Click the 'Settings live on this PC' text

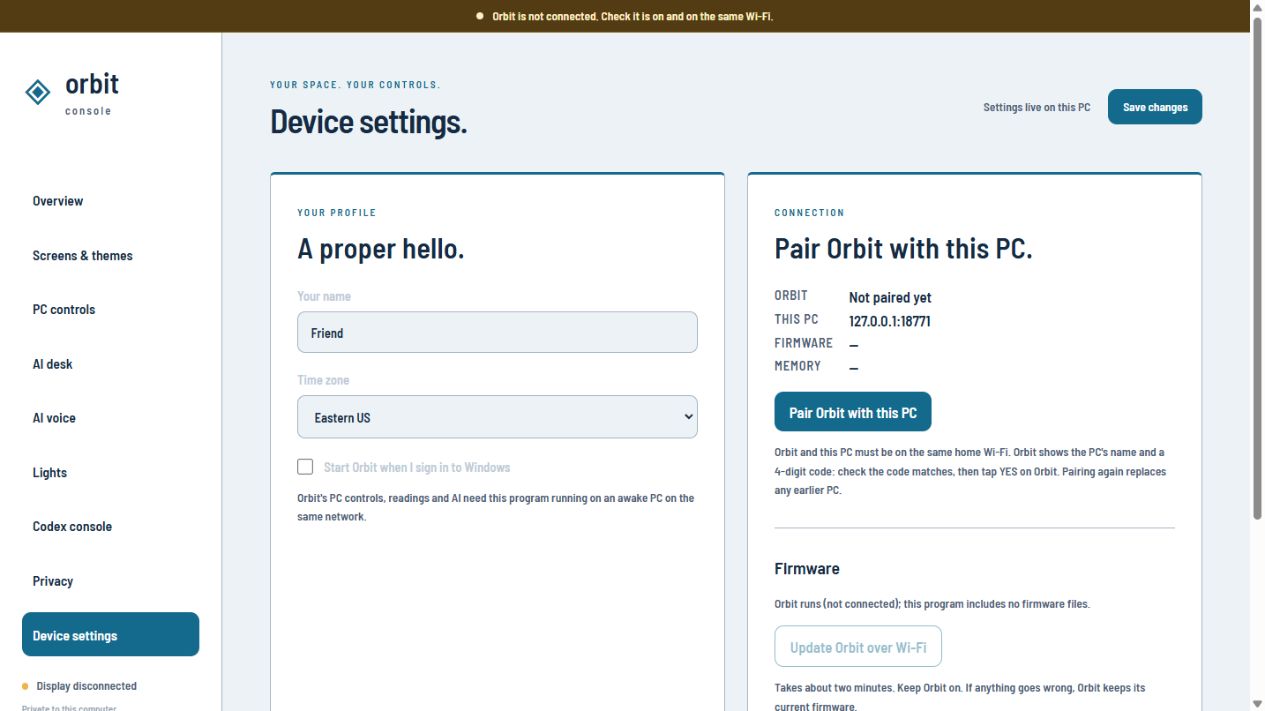(1037, 107)
